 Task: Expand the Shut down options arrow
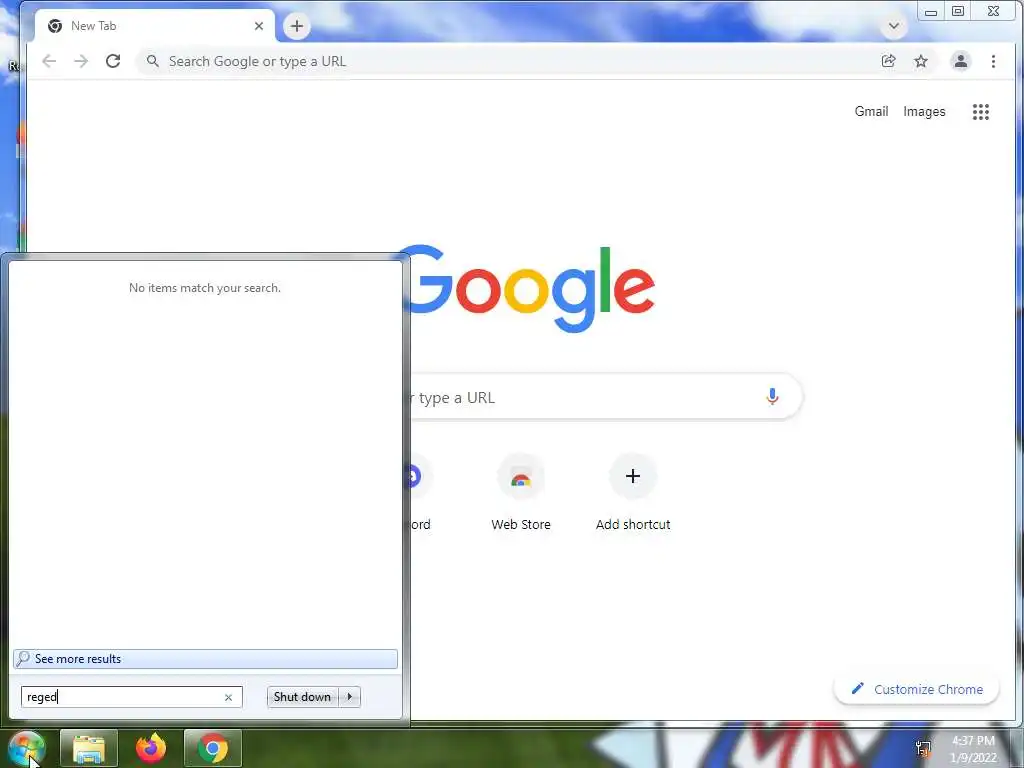(349, 697)
